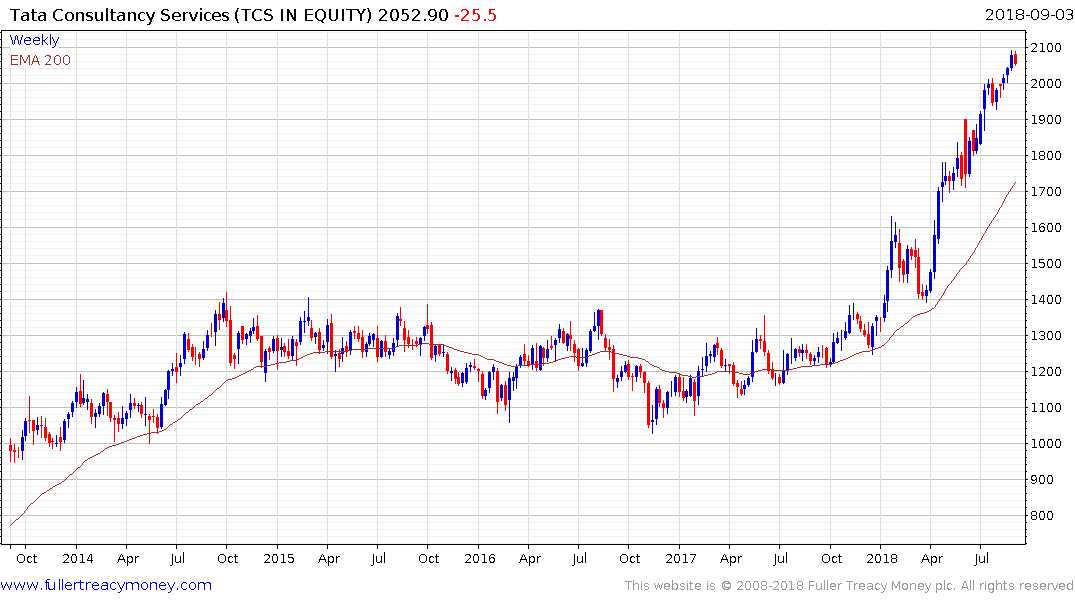Click the 1100 price axis label
Image resolution: width=1075 pixels, height=600 pixels.
tap(1046, 407)
